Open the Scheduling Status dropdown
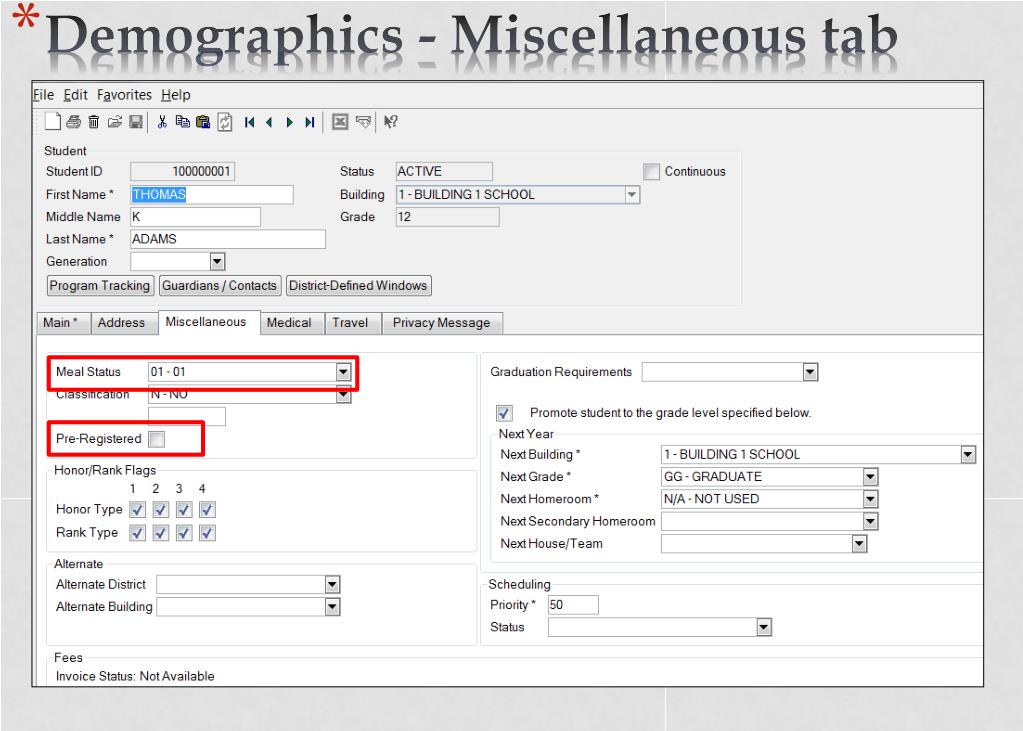This screenshot has height=731, width=1023. point(764,627)
